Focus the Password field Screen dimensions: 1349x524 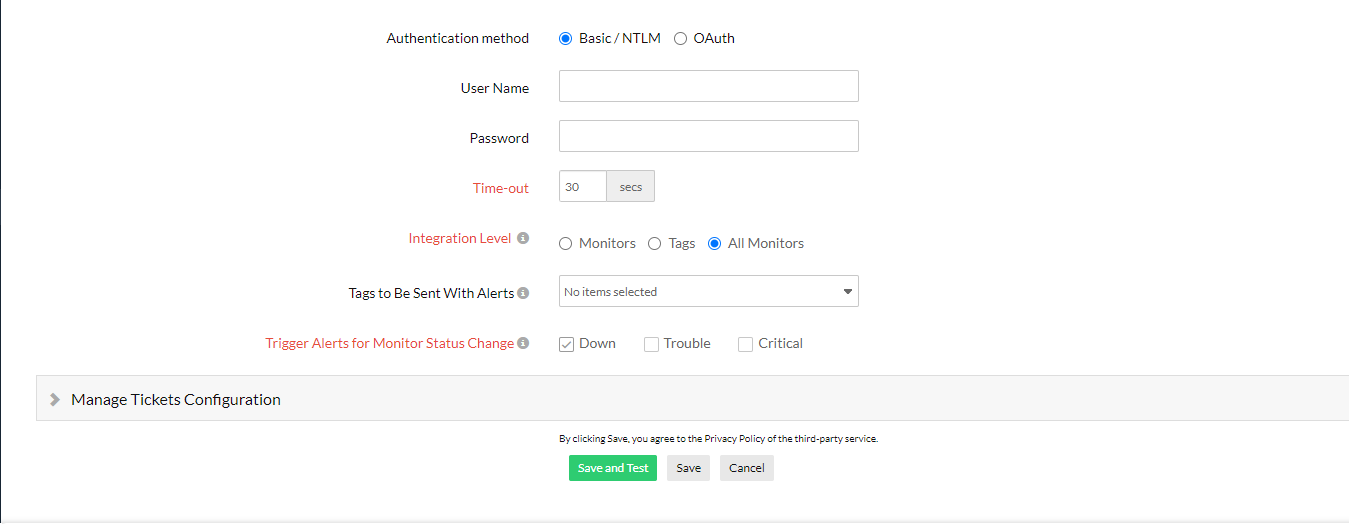click(x=708, y=137)
